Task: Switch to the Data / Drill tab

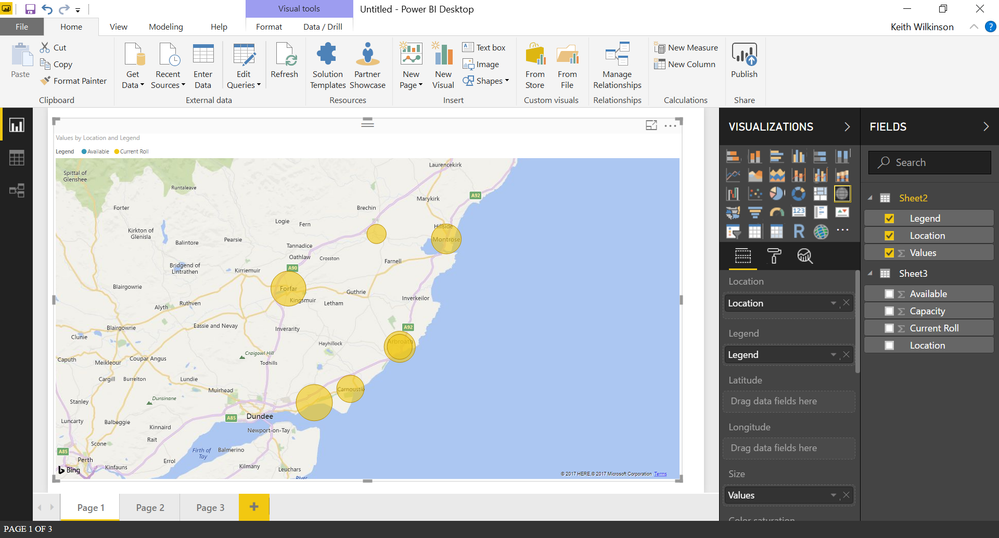Action: pyautogui.click(x=322, y=27)
